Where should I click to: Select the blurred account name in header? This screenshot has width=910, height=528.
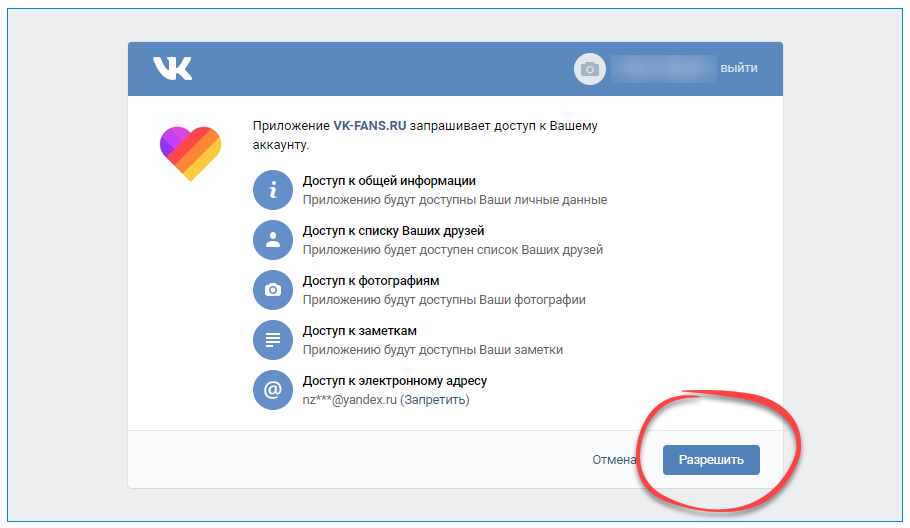(662, 68)
